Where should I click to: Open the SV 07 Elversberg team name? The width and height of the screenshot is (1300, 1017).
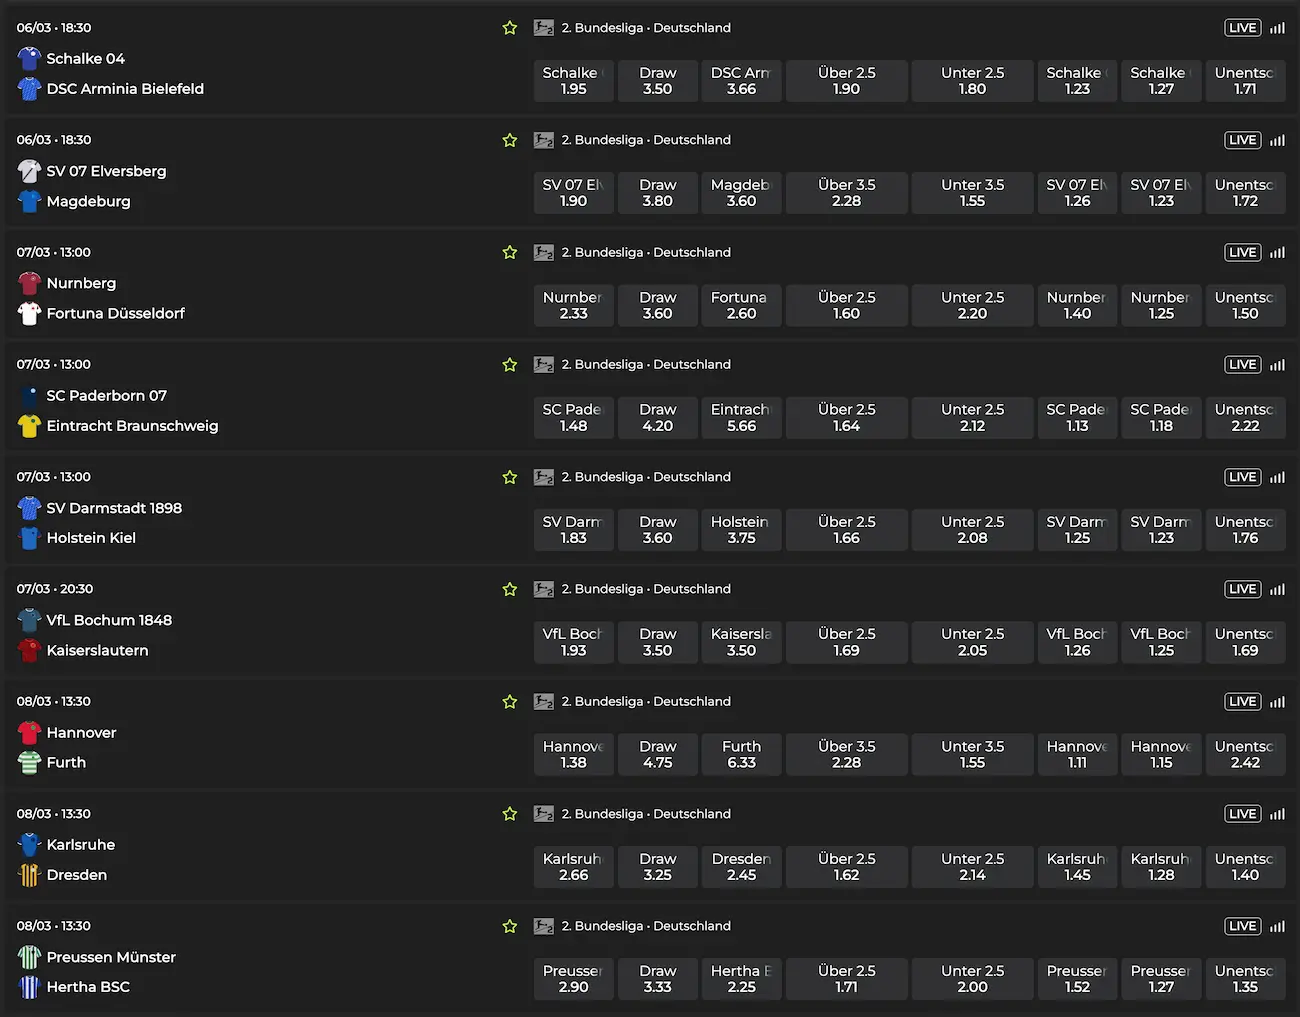point(106,171)
